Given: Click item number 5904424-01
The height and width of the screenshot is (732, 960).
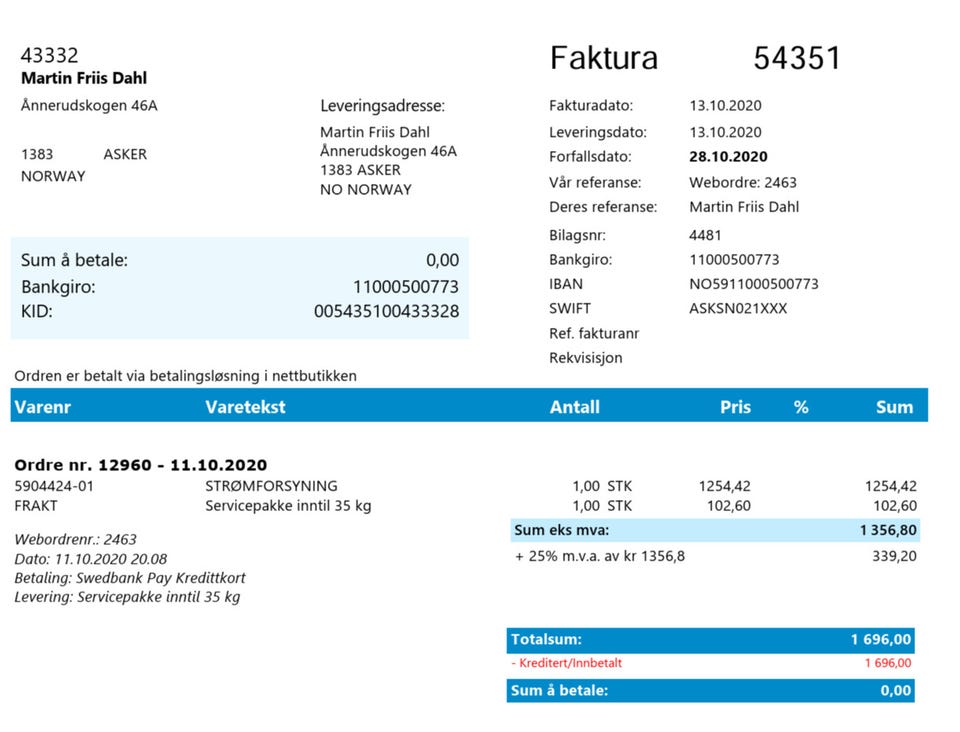Looking at the screenshot, I should point(54,486).
